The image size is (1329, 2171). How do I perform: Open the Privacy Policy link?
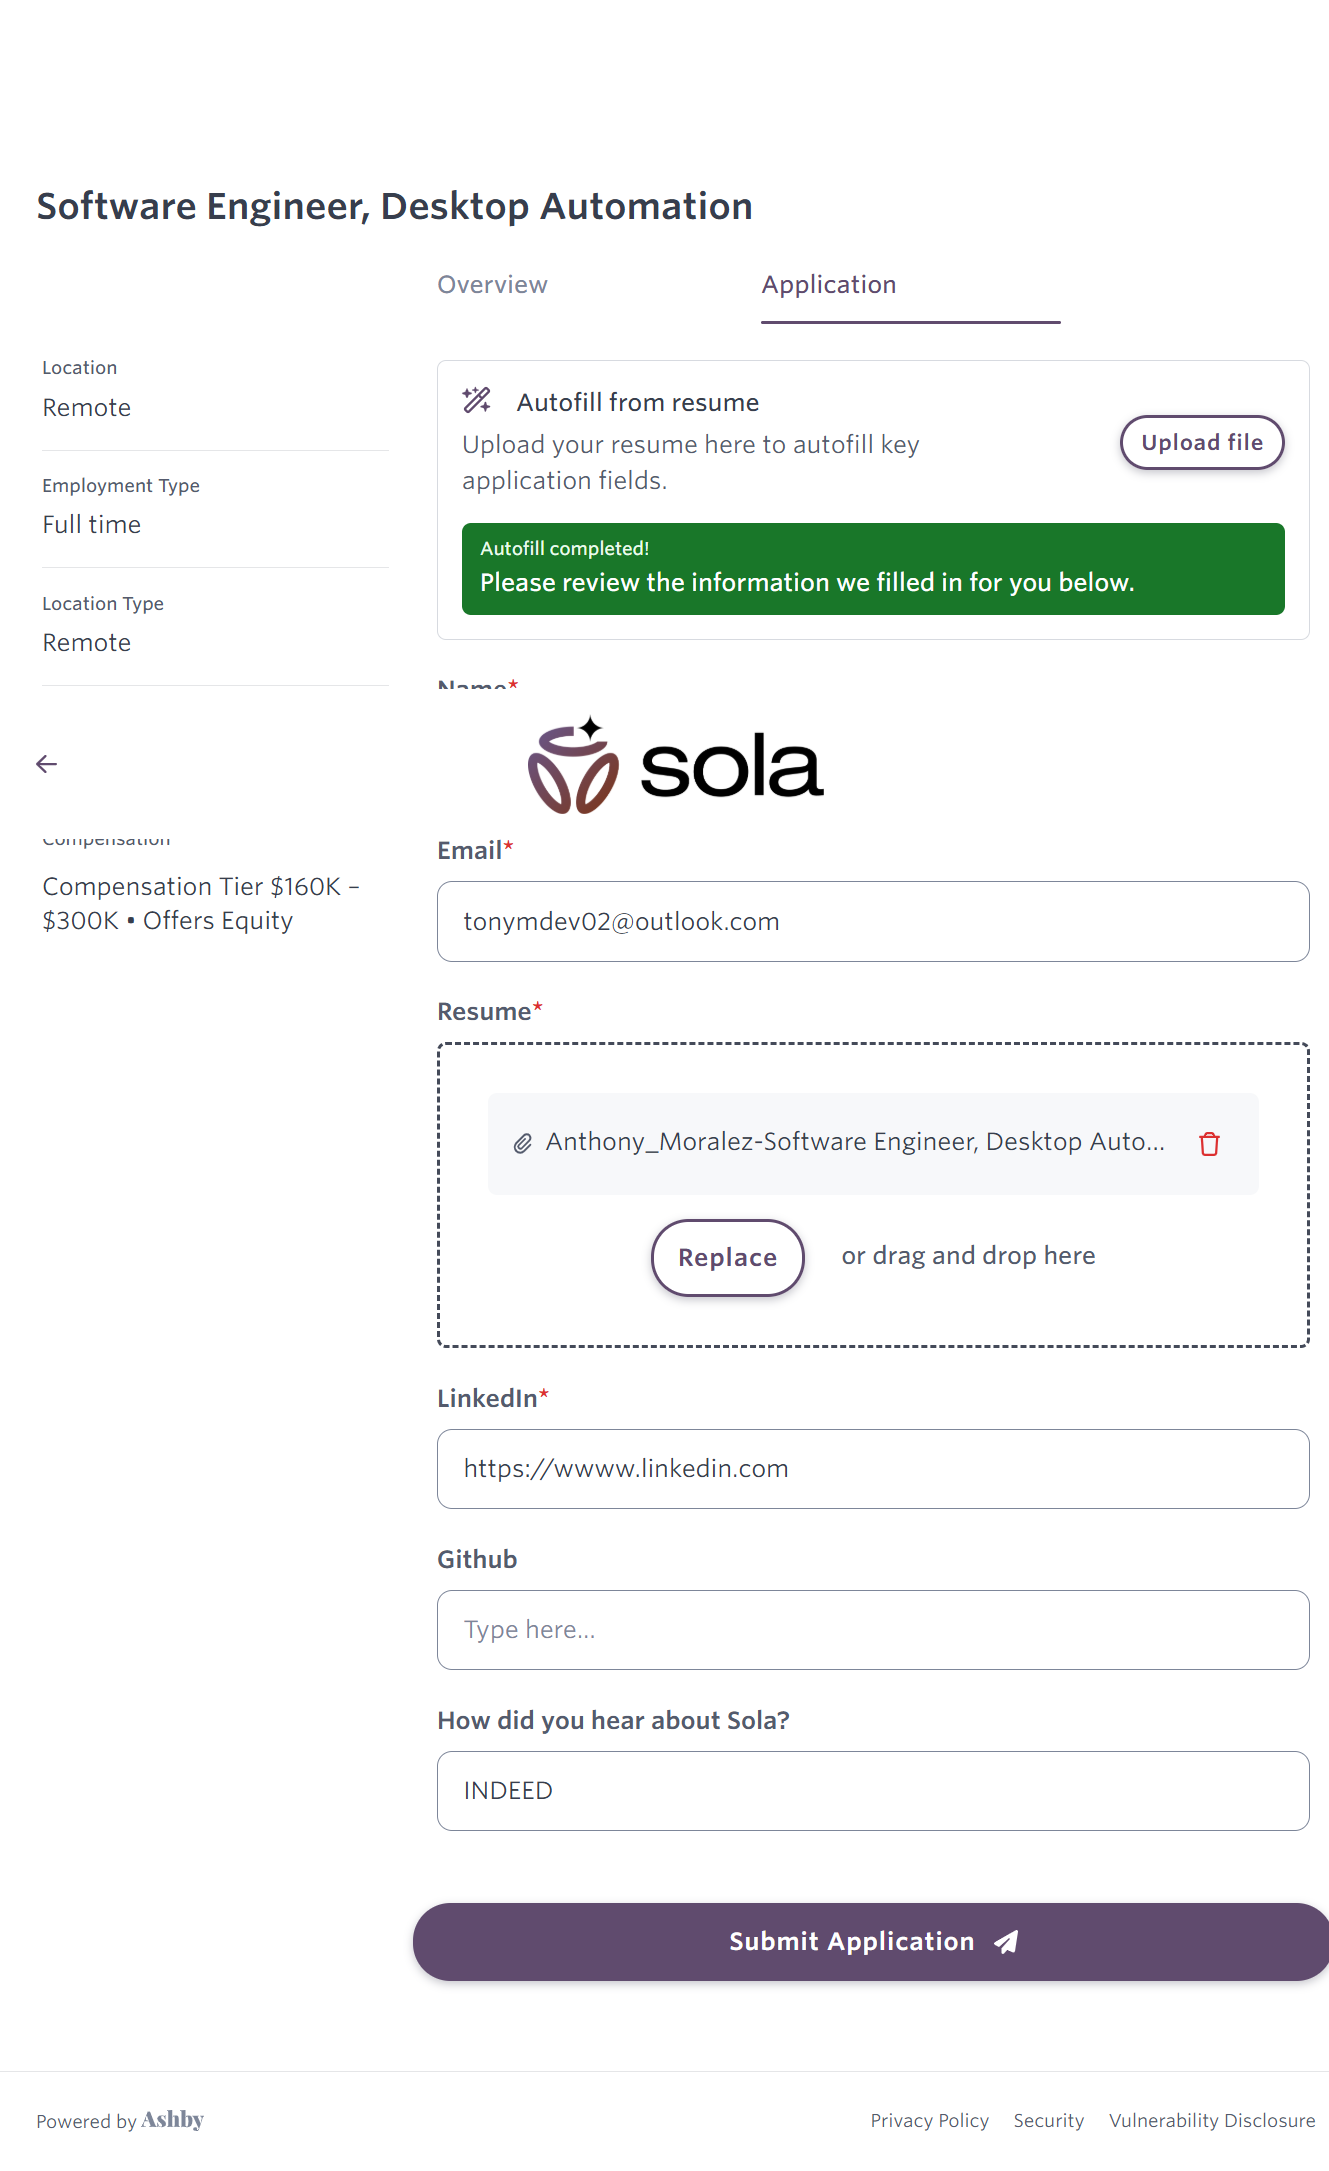(929, 2121)
